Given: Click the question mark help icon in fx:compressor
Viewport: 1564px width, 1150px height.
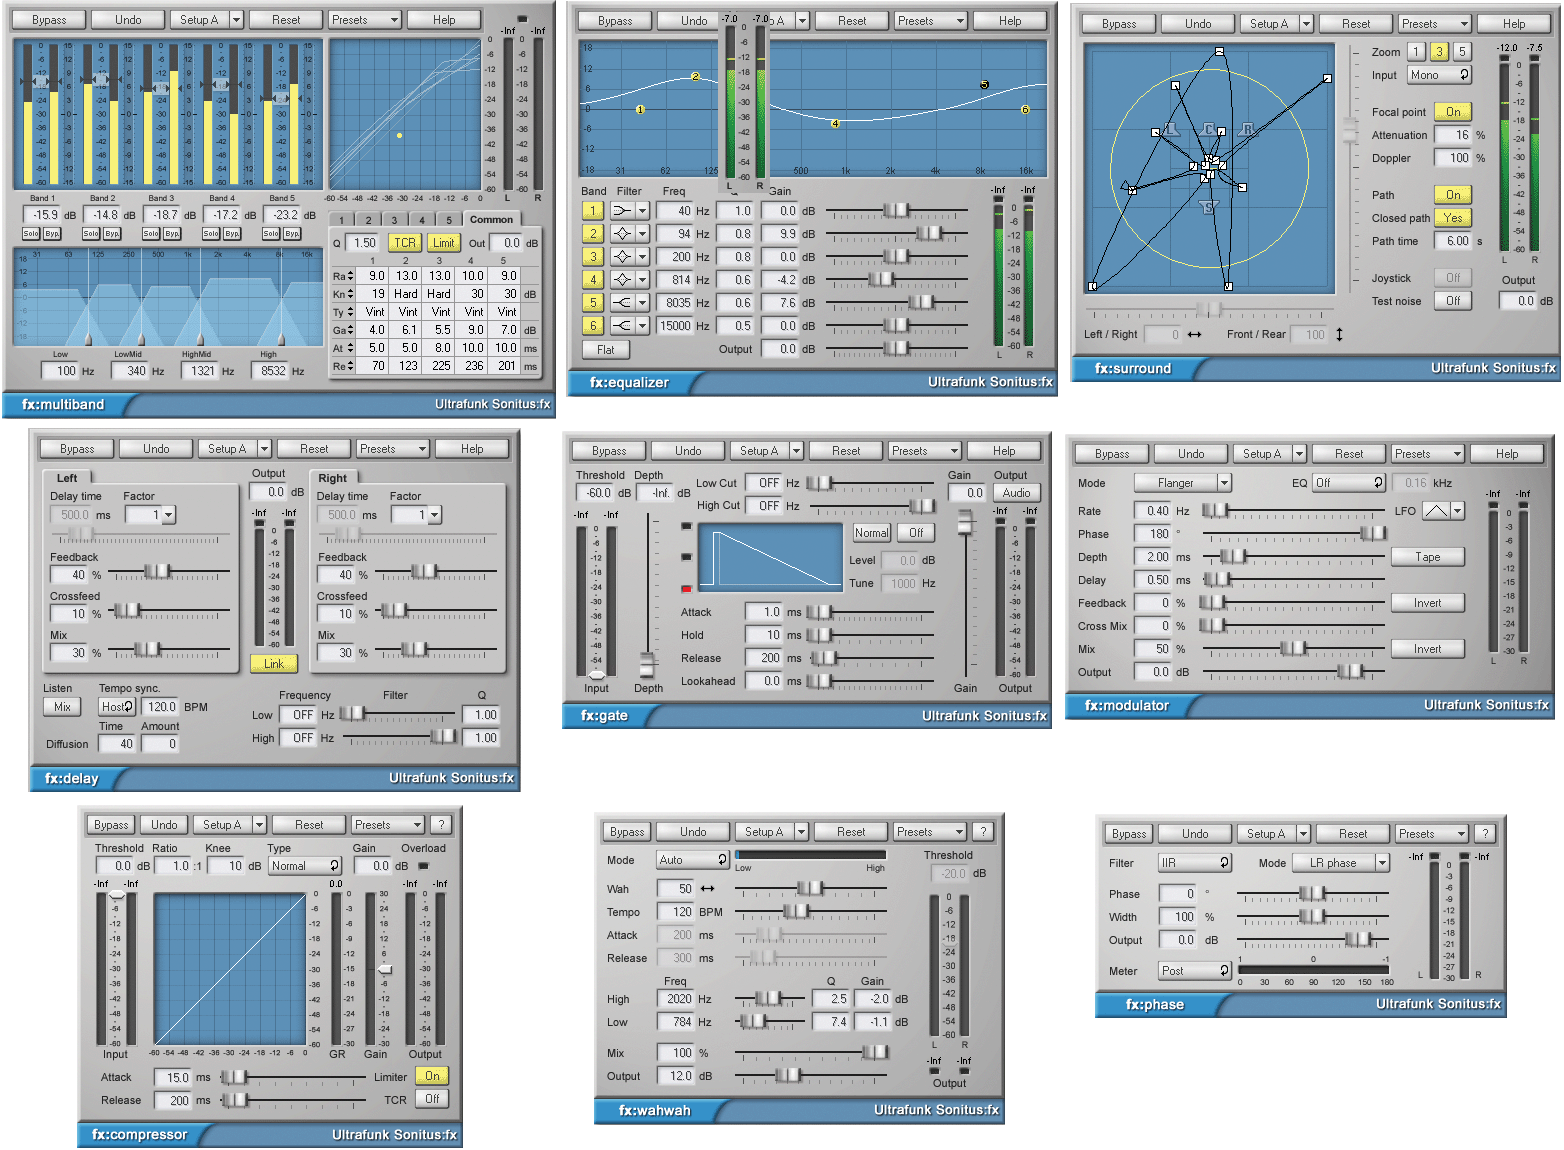Looking at the screenshot, I should pos(441,824).
